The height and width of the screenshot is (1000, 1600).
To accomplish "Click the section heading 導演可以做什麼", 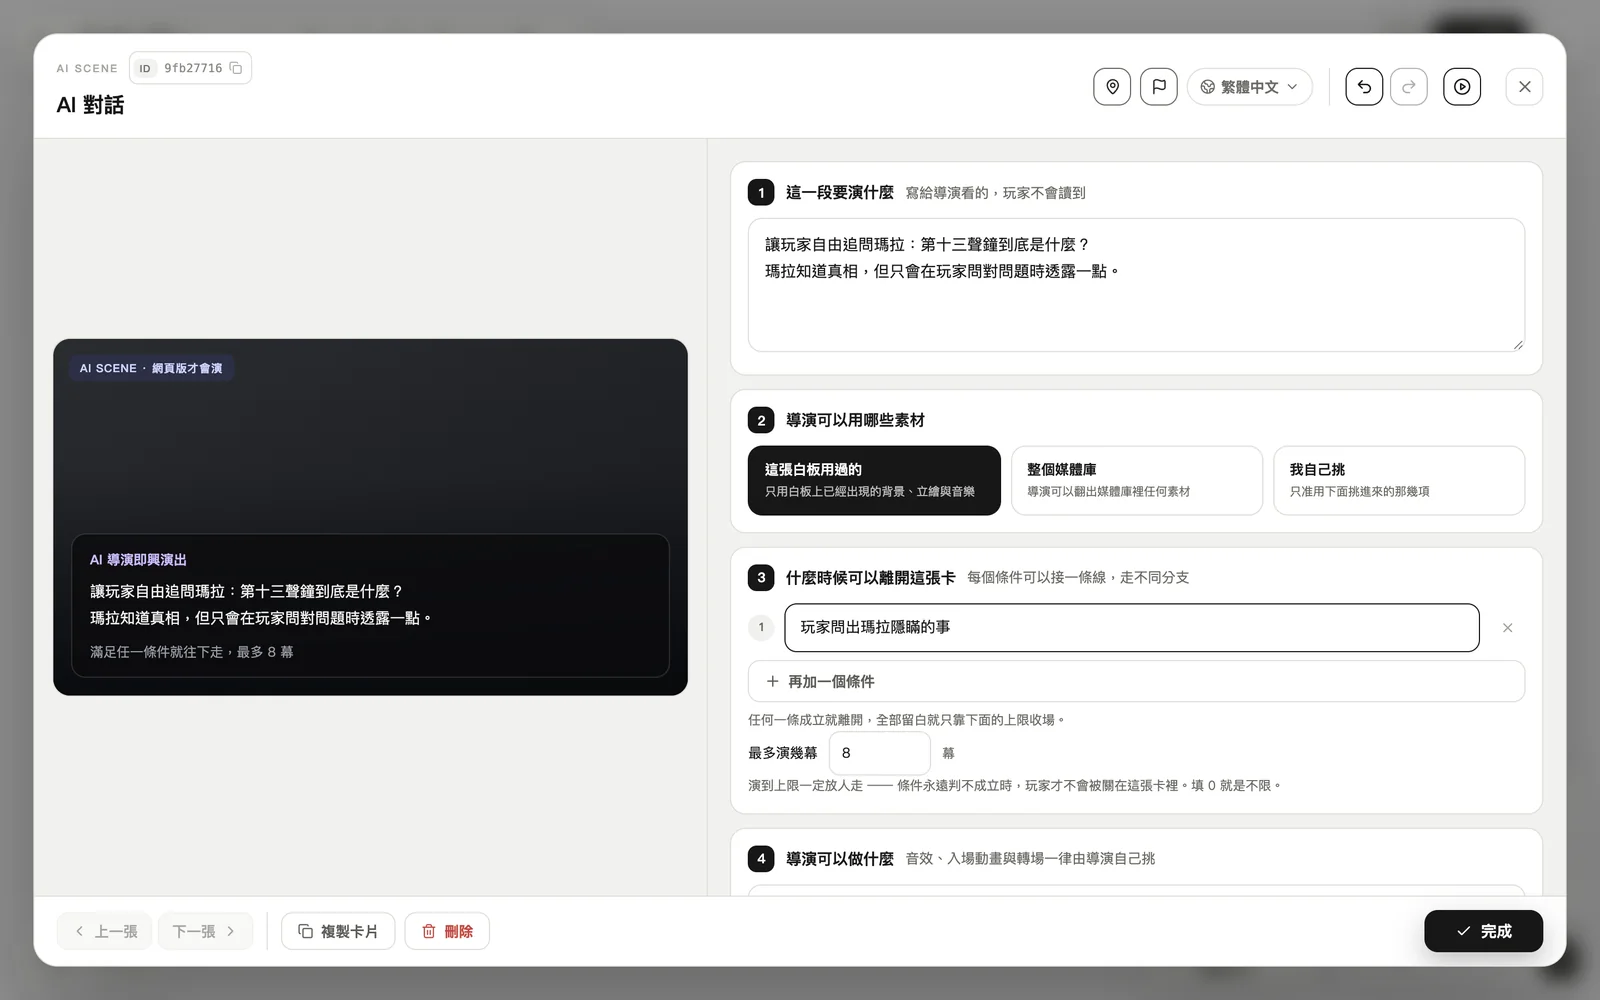I will [840, 859].
